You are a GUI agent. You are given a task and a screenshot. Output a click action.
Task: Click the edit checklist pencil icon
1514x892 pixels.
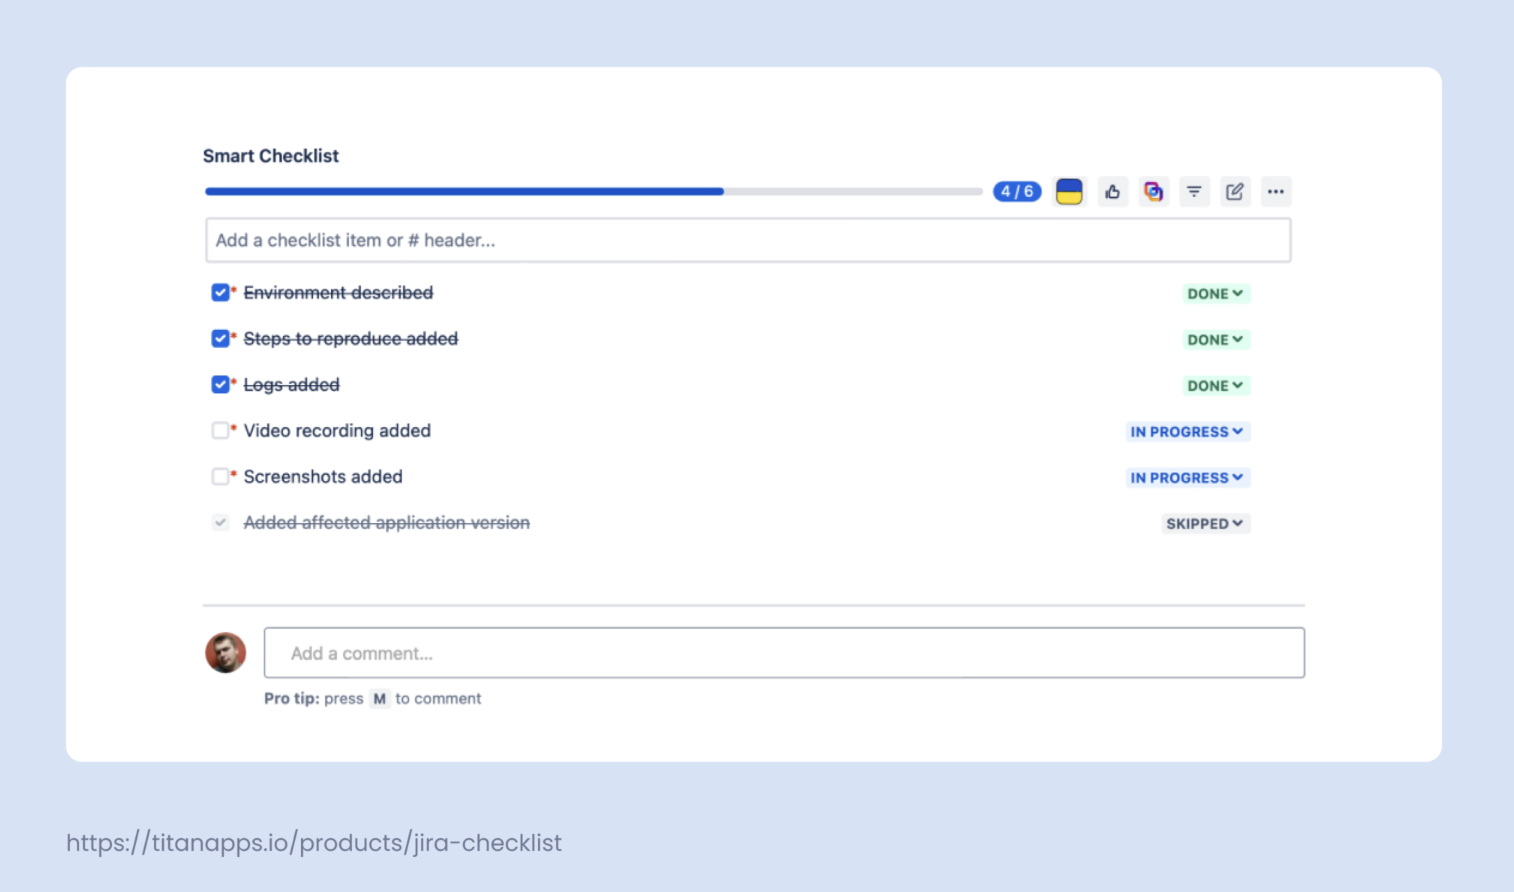click(1234, 192)
